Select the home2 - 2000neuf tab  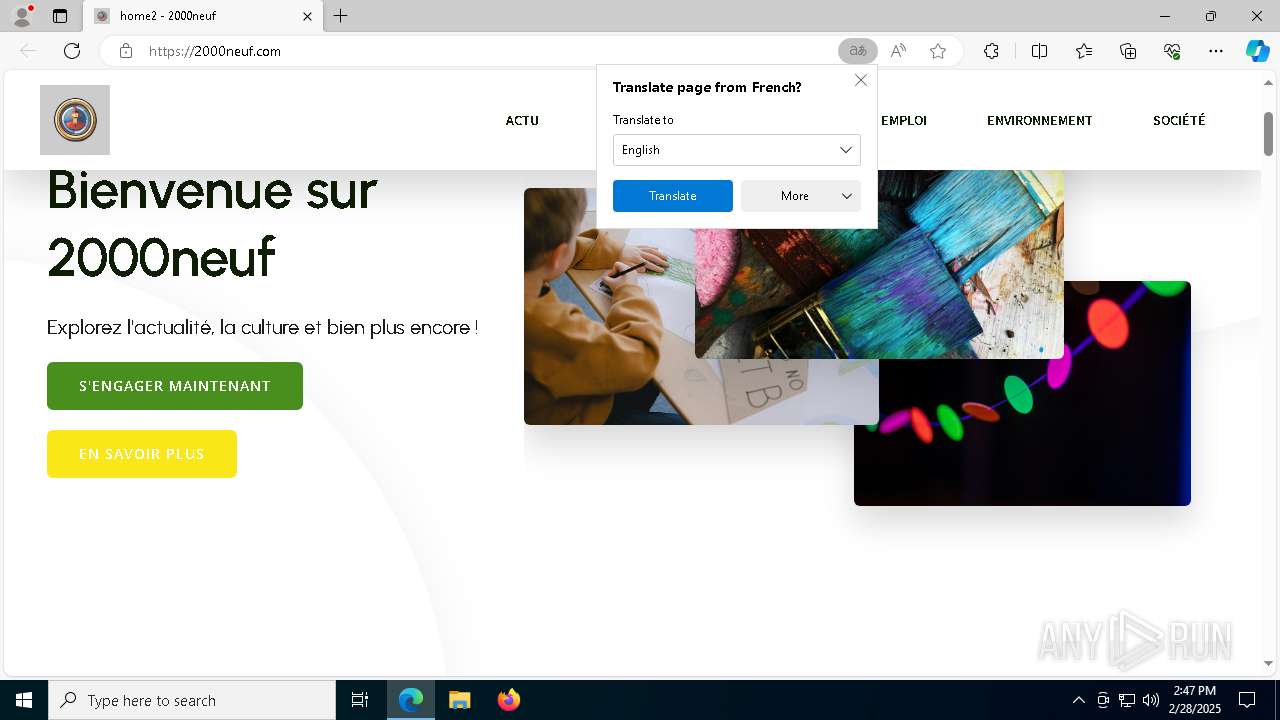[203, 16]
